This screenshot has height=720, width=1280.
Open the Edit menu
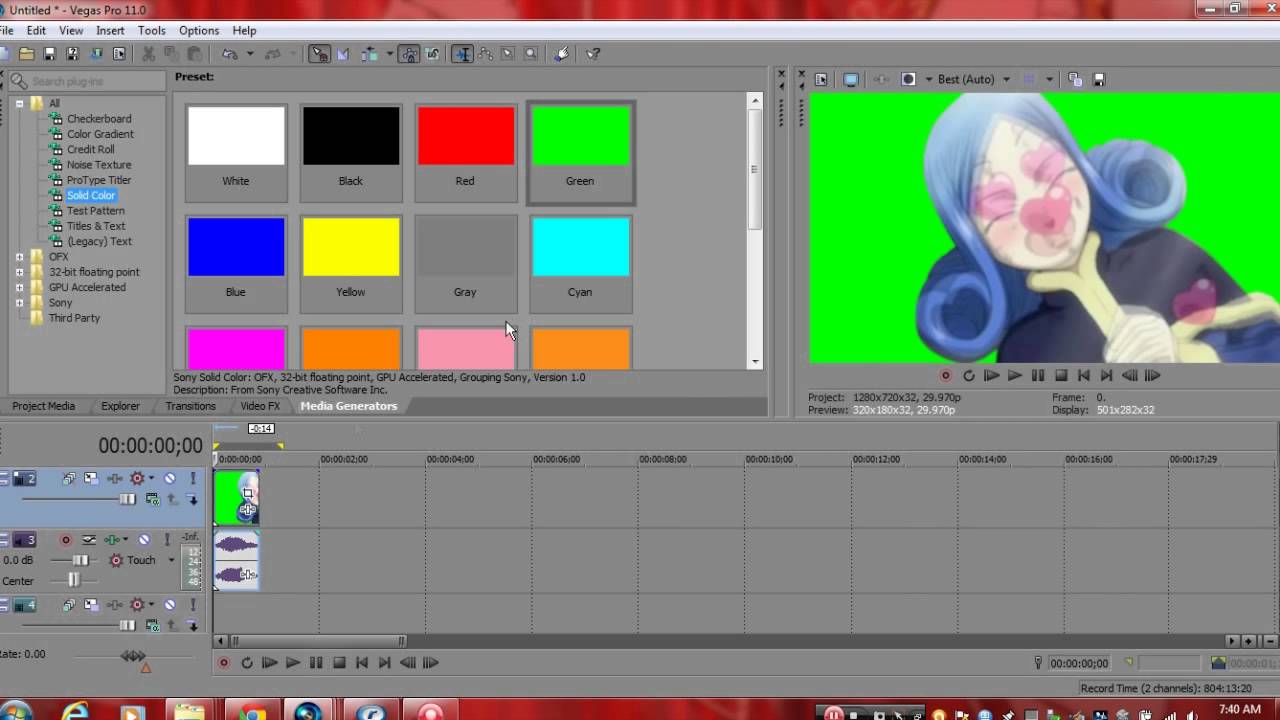click(36, 31)
